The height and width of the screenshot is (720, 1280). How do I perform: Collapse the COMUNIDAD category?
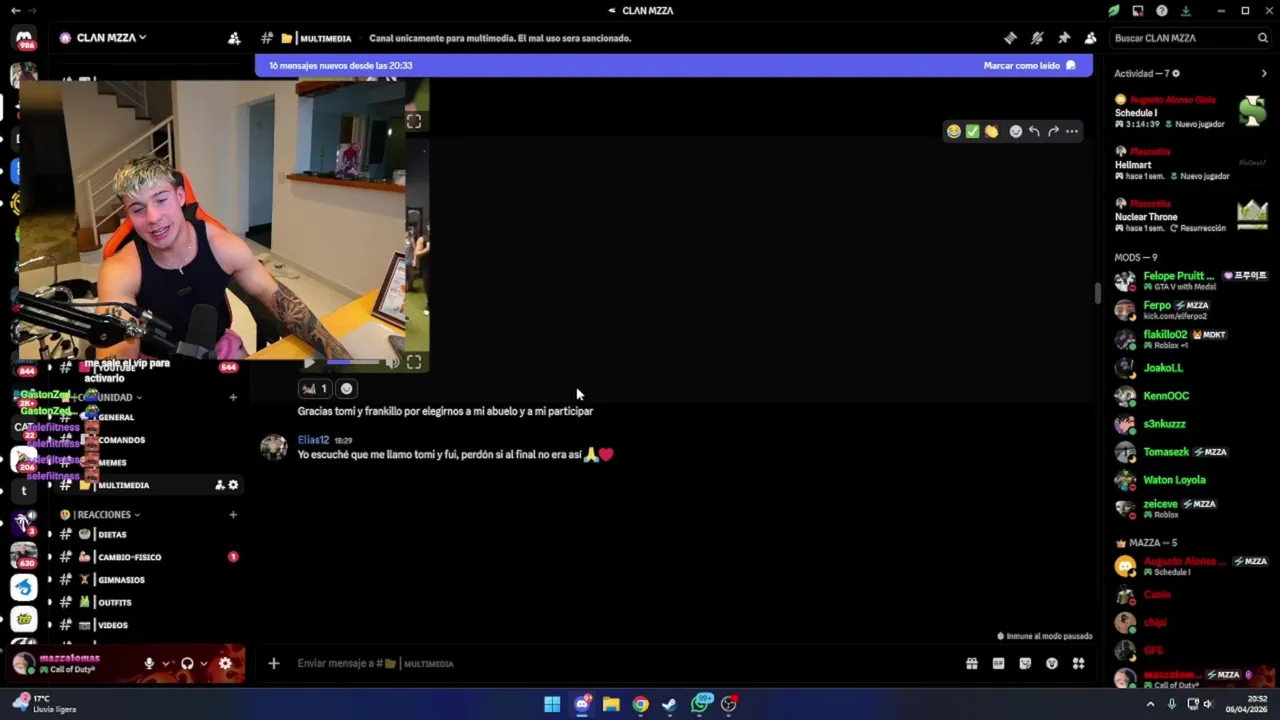click(110, 397)
